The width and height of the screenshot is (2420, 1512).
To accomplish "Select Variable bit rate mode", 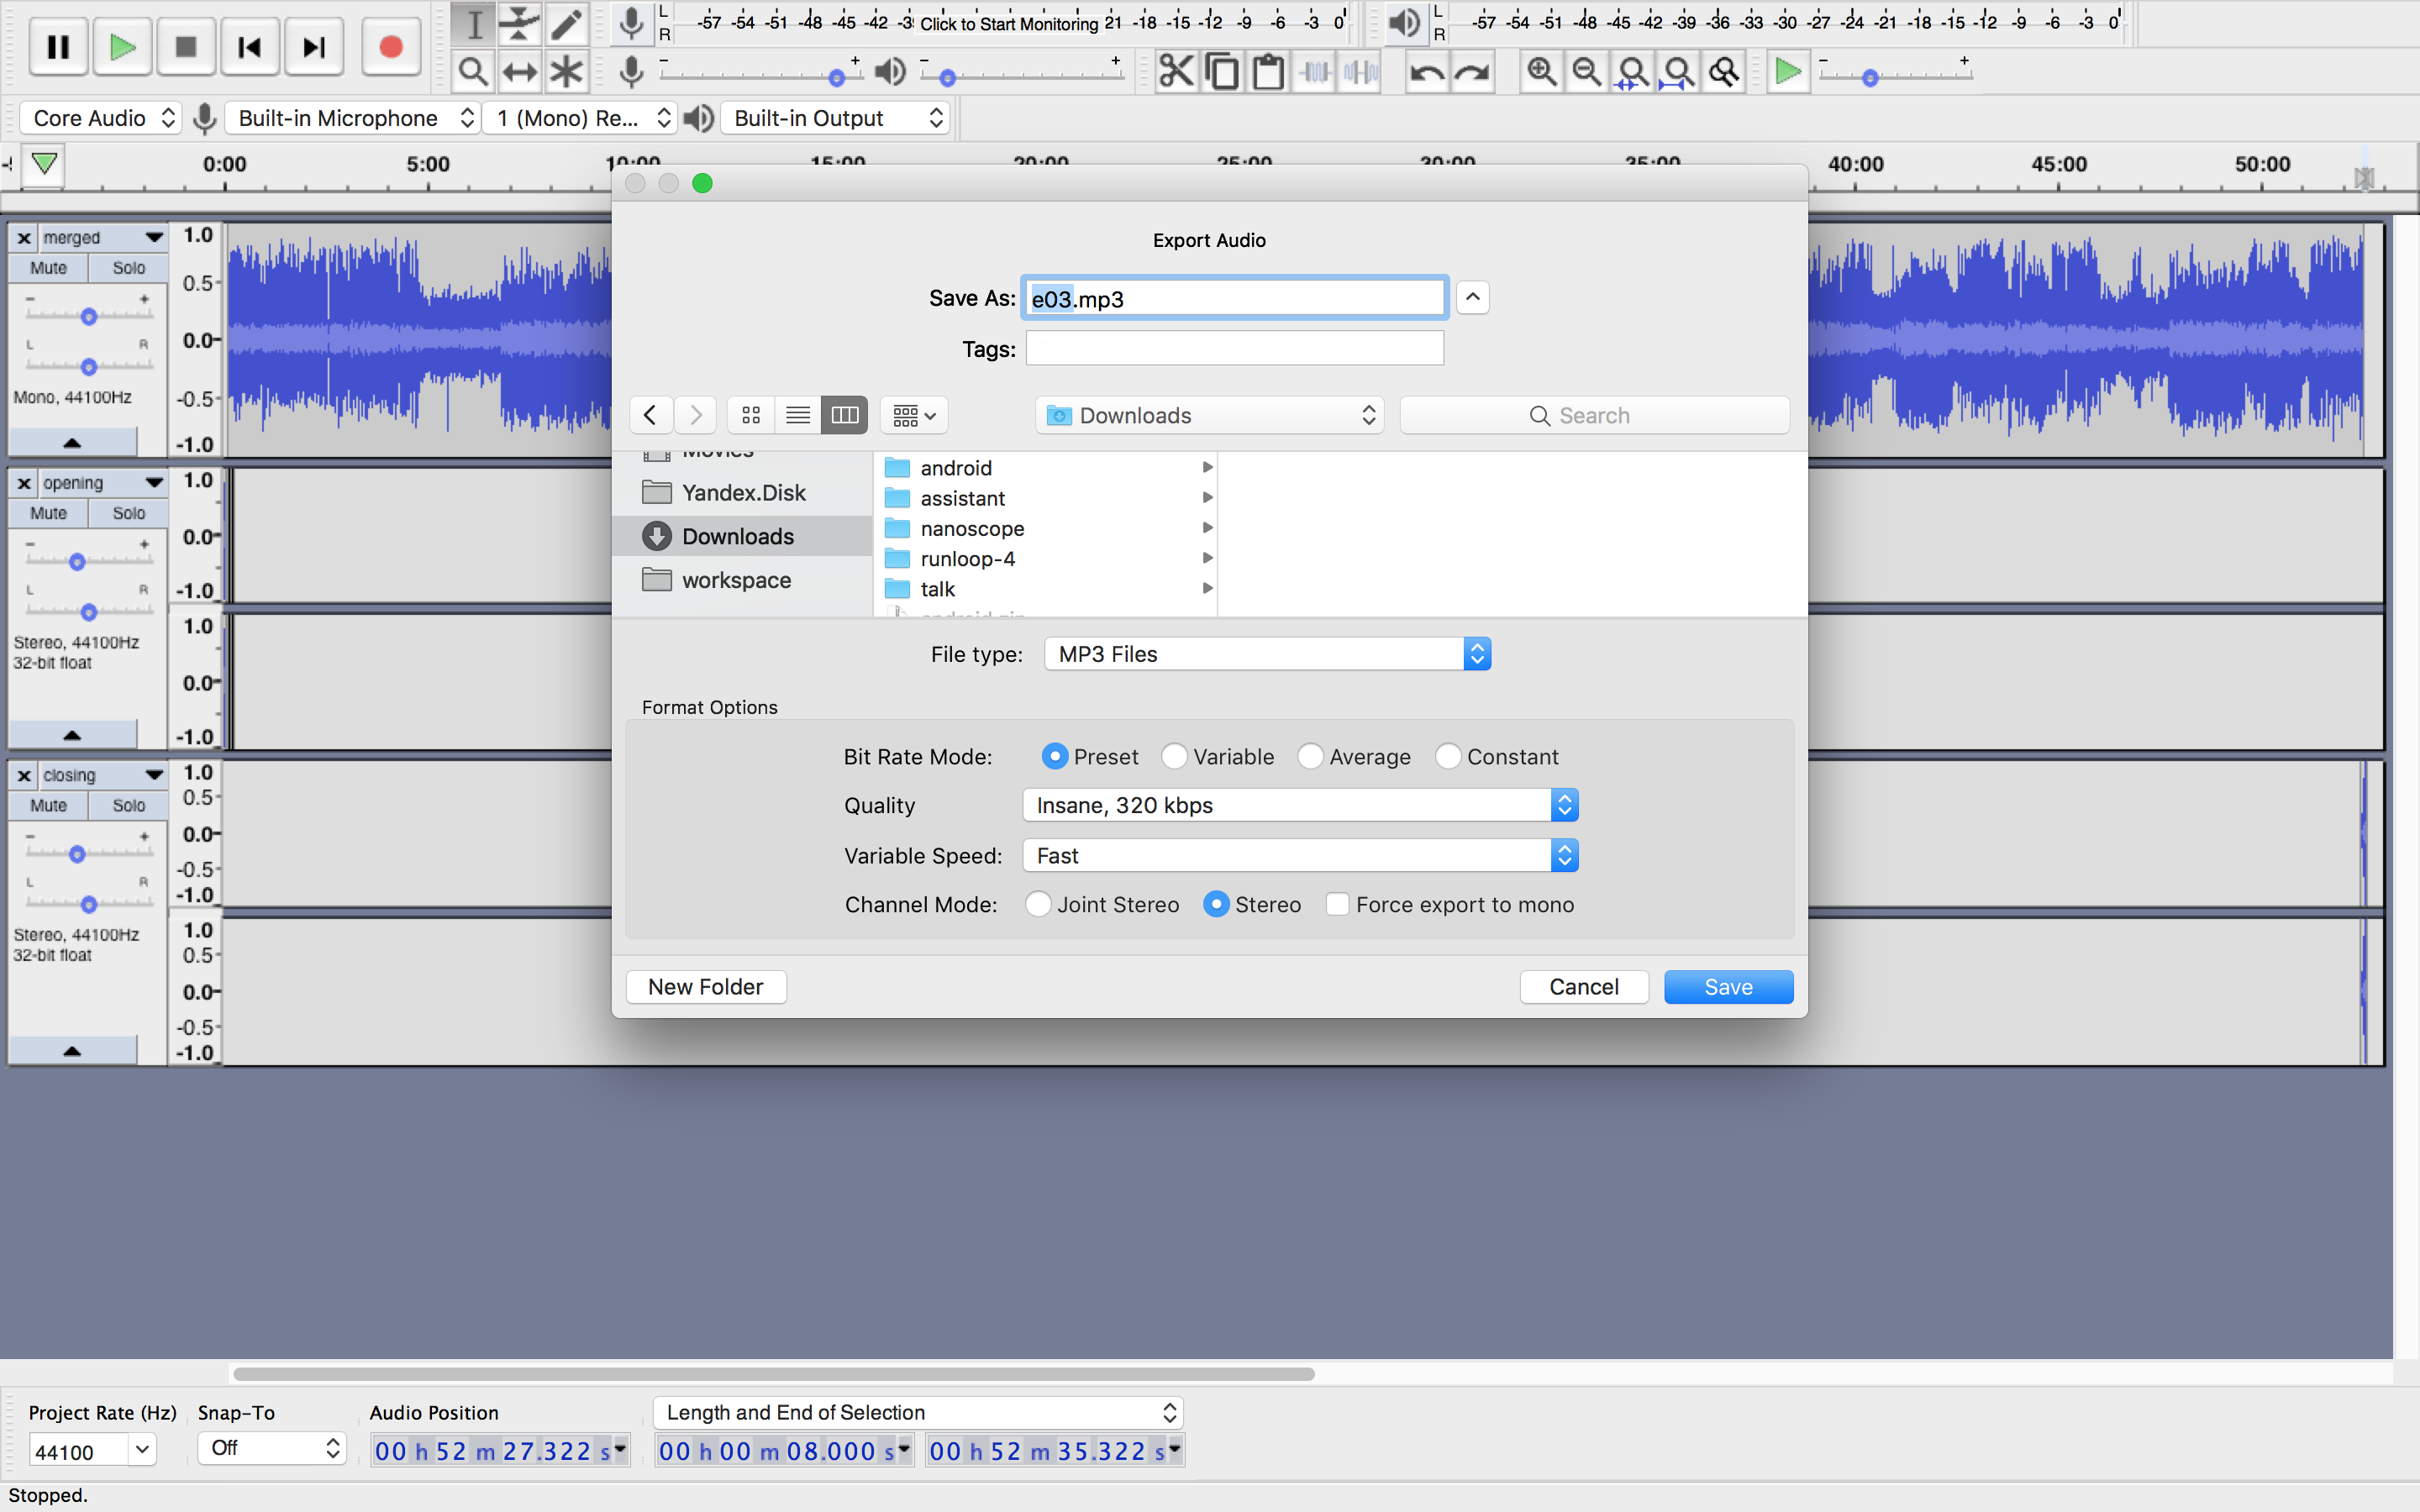I will coord(1175,757).
